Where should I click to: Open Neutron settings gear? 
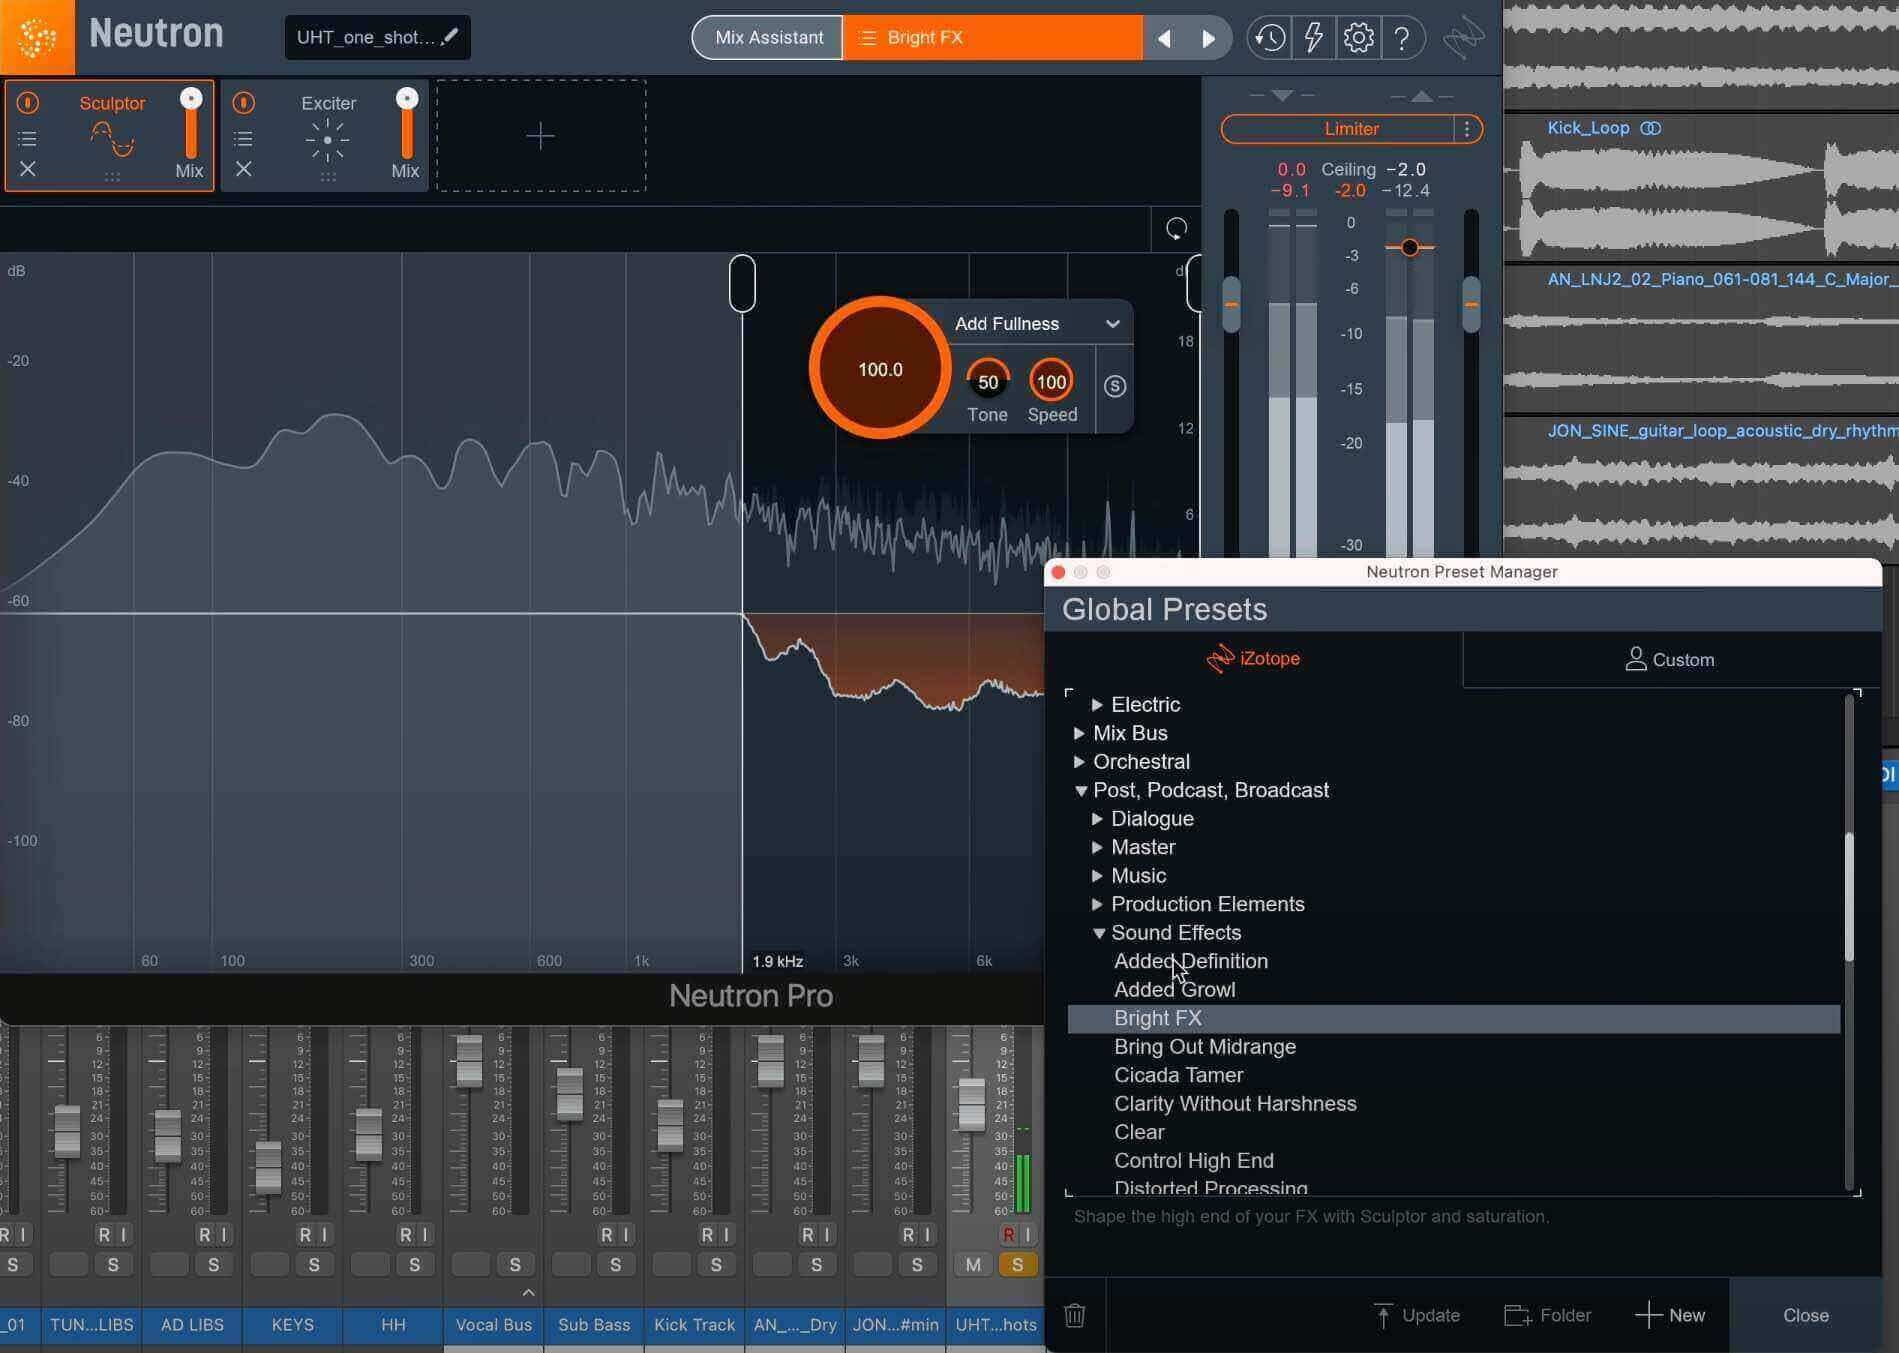1358,38
